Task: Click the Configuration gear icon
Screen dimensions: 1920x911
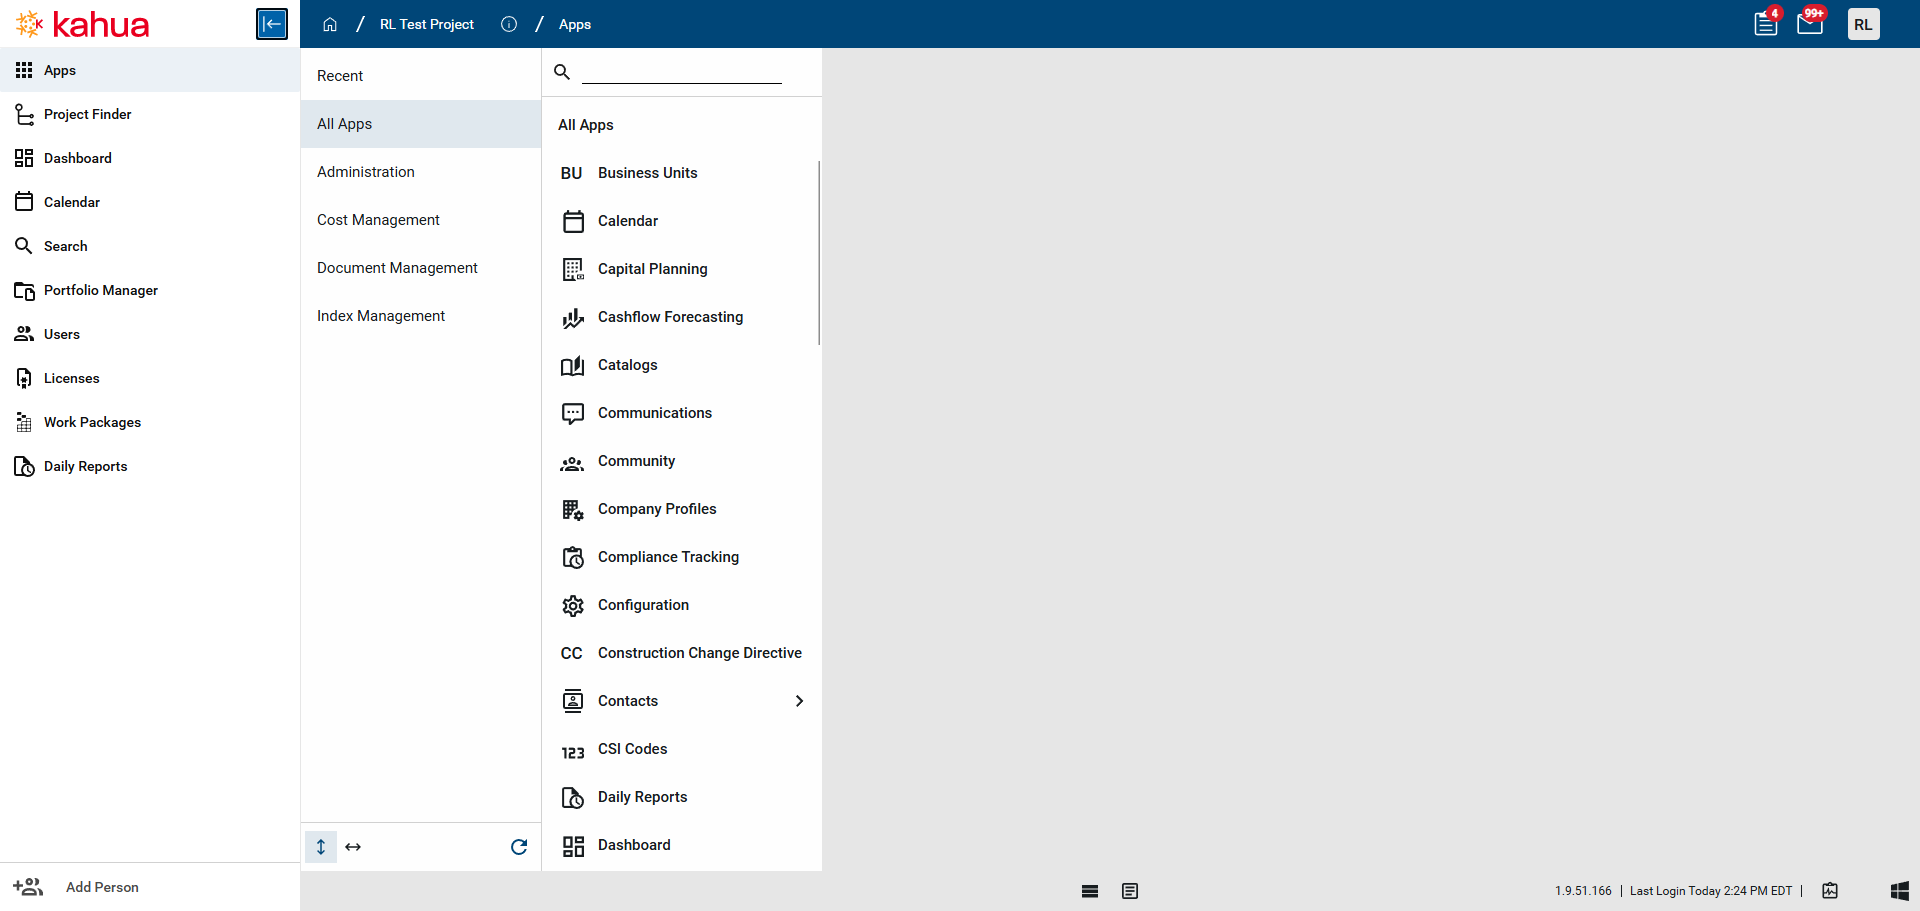Action: [x=572, y=605]
